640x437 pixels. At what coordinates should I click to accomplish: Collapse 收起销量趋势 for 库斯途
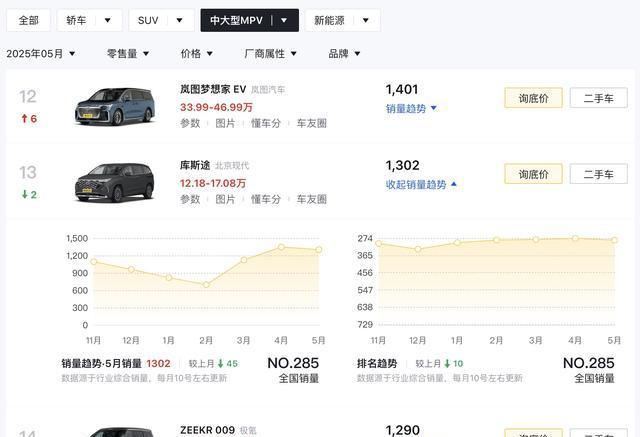point(421,184)
